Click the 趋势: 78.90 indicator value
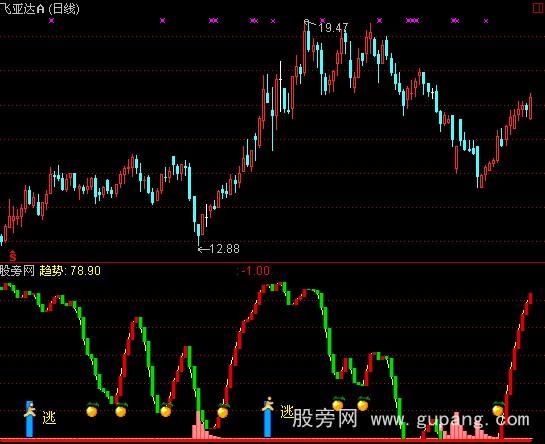 pyautogui.click(x=70, y=271)
